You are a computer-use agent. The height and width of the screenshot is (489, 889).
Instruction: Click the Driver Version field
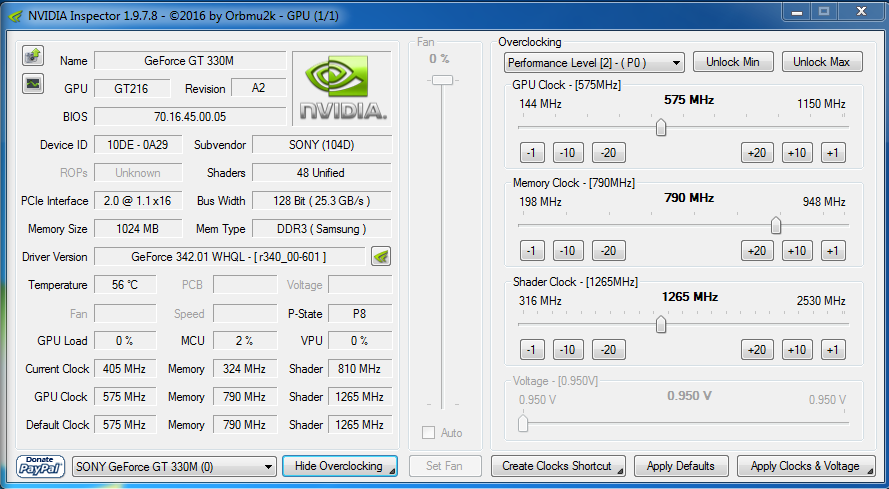click(x=229, y=257)
